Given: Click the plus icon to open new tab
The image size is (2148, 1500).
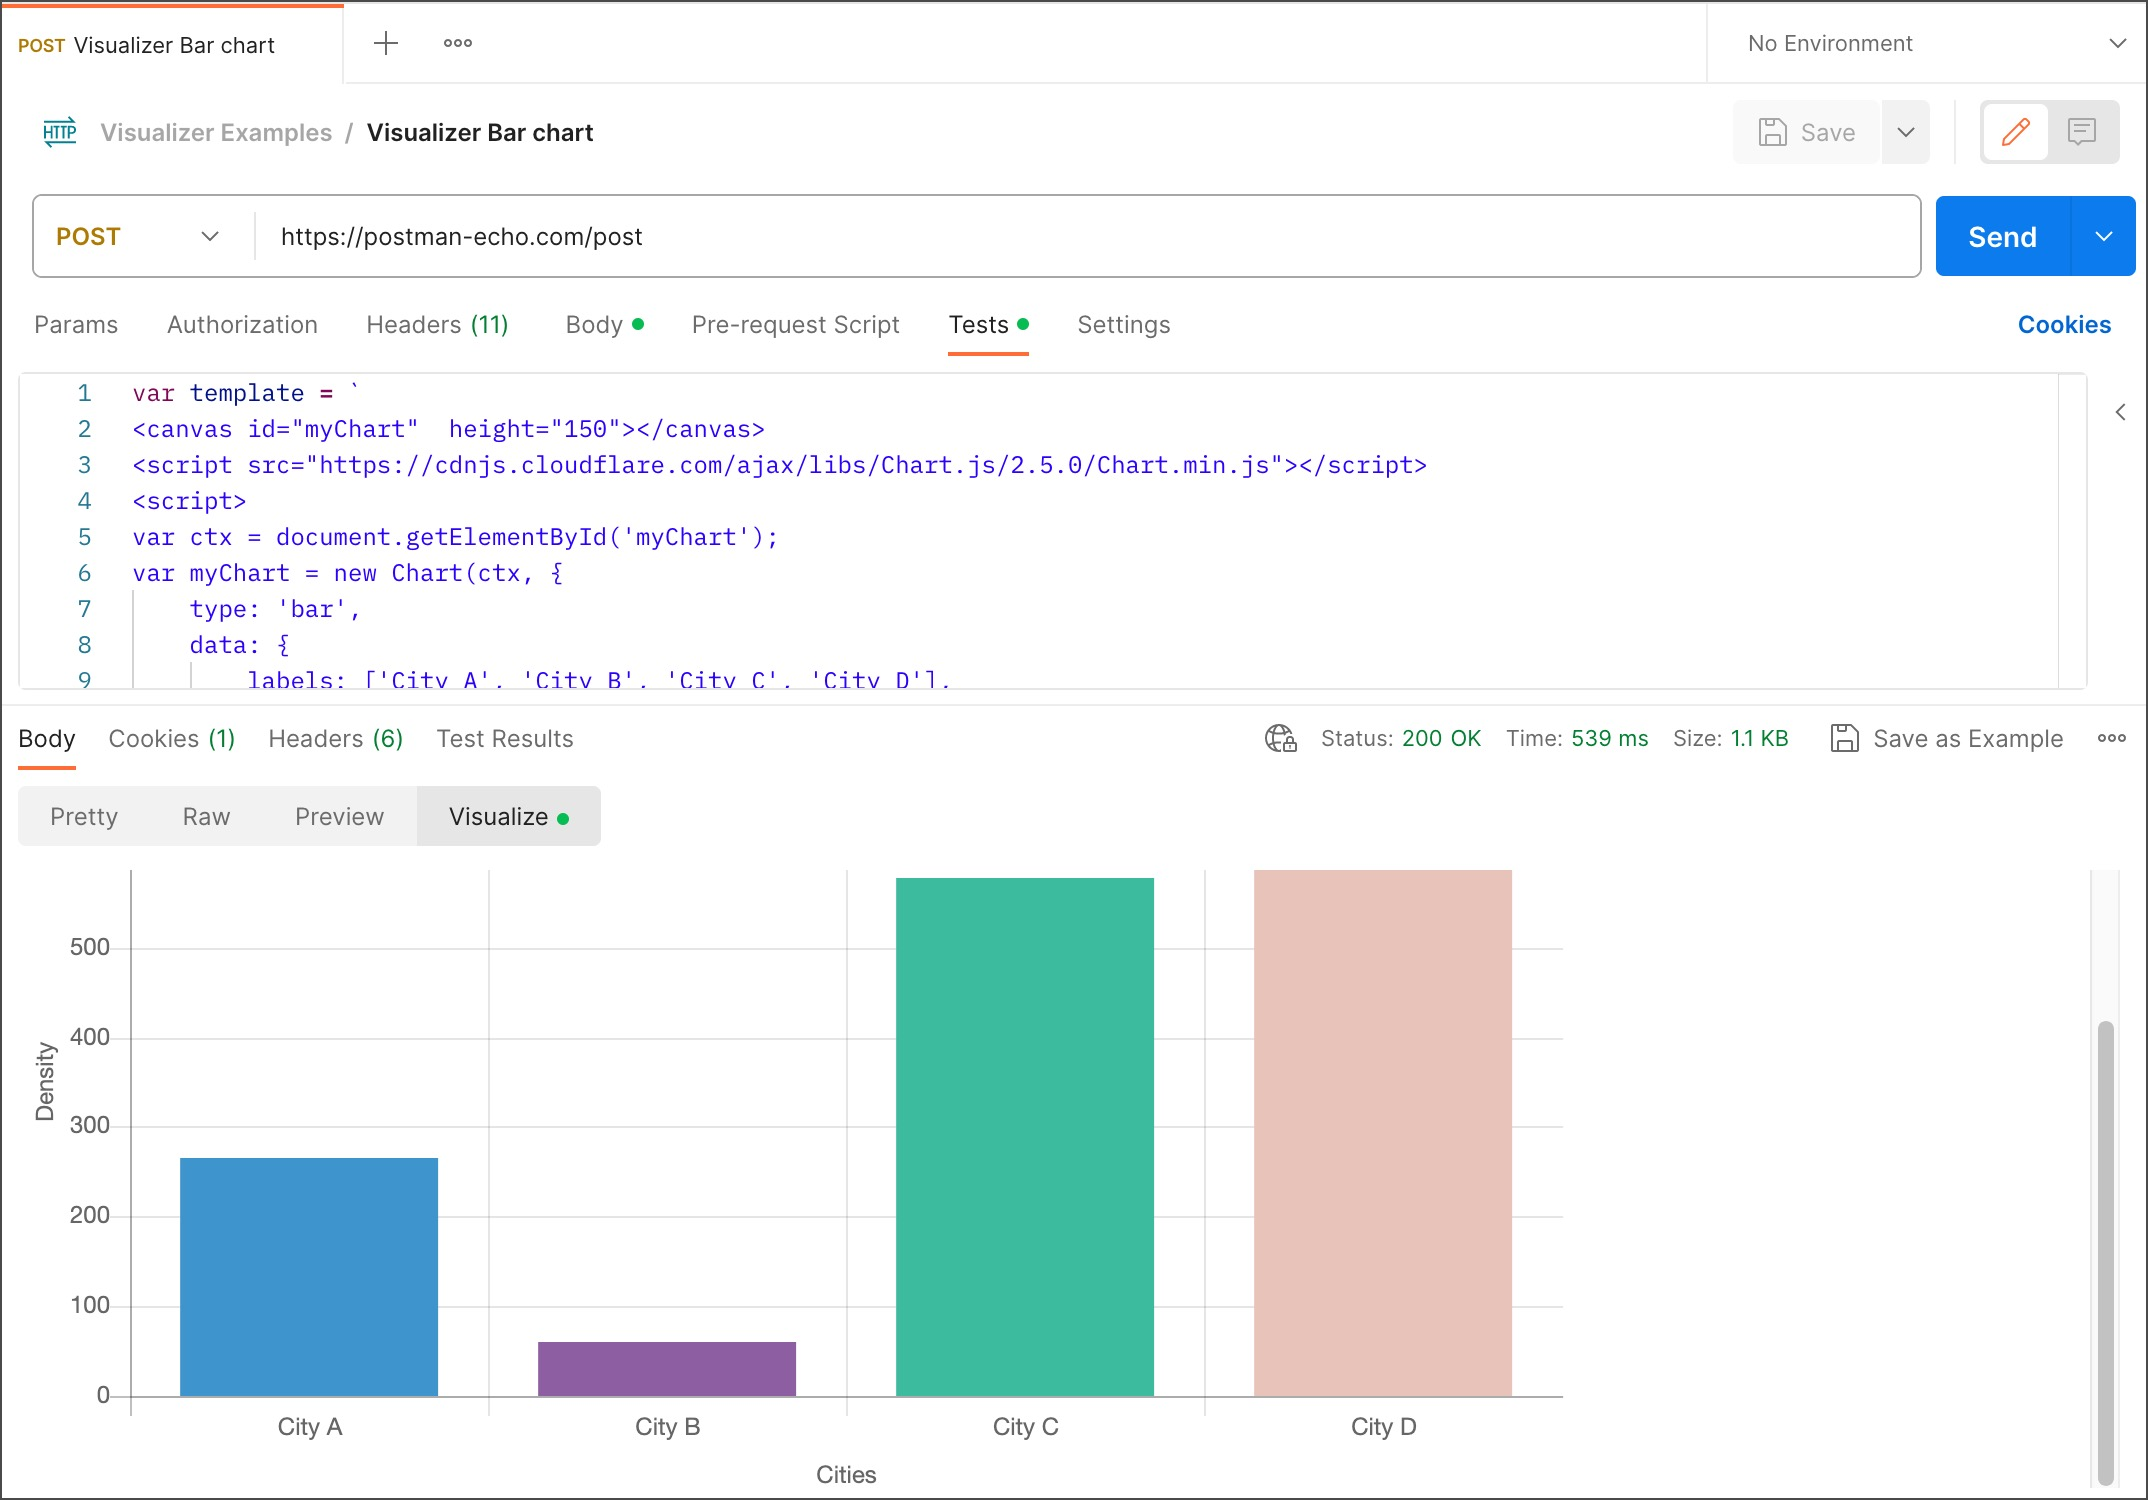Looking at the screenshot, I should click(385, 43).
